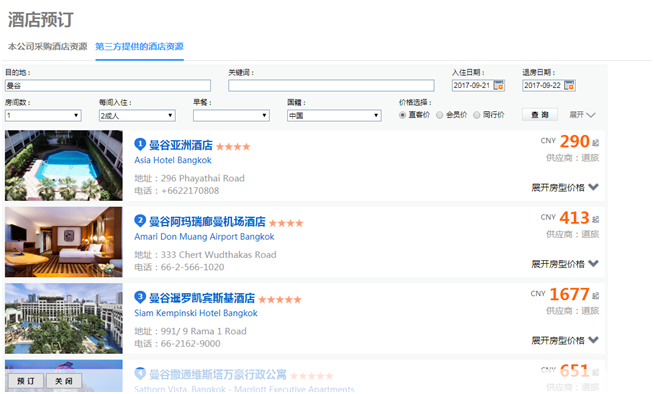Click the star rating of Amari Don Muang hotel
This screenshot has height=394, width=654.
[286, 223]
